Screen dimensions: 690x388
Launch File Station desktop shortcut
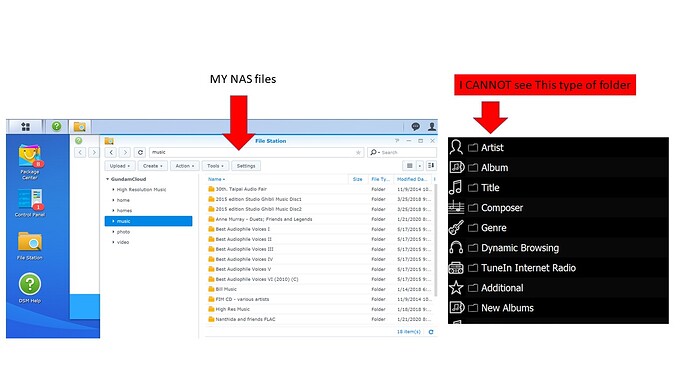click(x=30, y=246)
